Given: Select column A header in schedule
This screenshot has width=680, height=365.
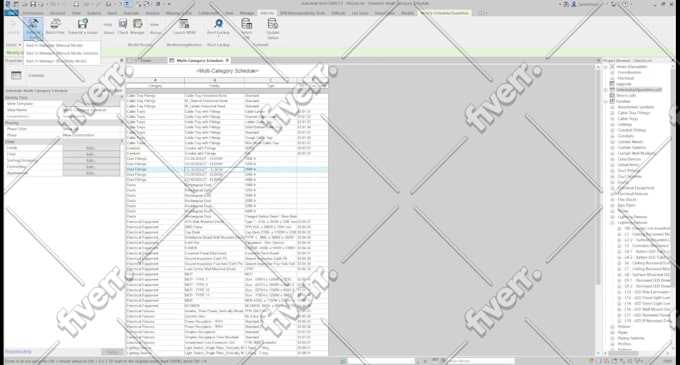Looking at the screenshot, I should 155,80.
